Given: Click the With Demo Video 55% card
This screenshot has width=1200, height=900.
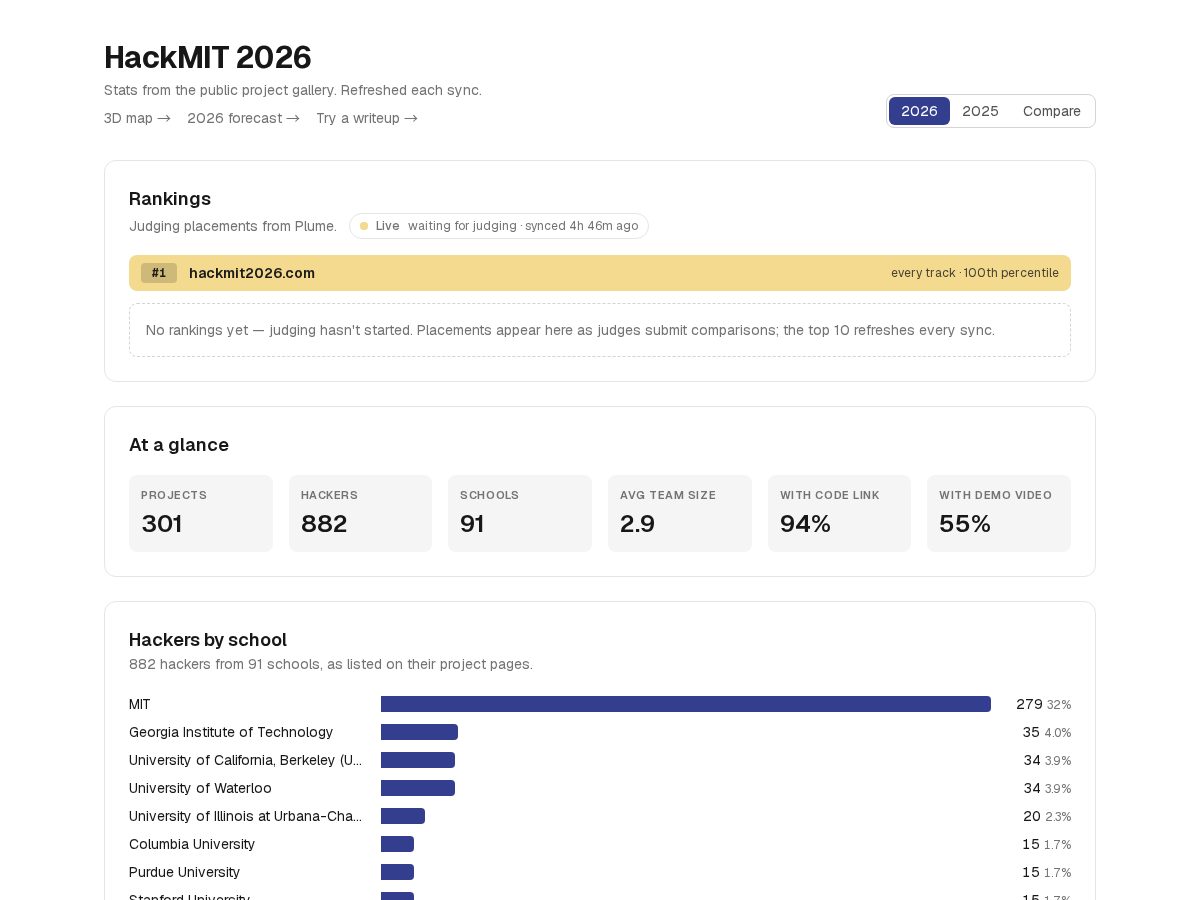Looking at the screenshot, I should tap(999, 513).
